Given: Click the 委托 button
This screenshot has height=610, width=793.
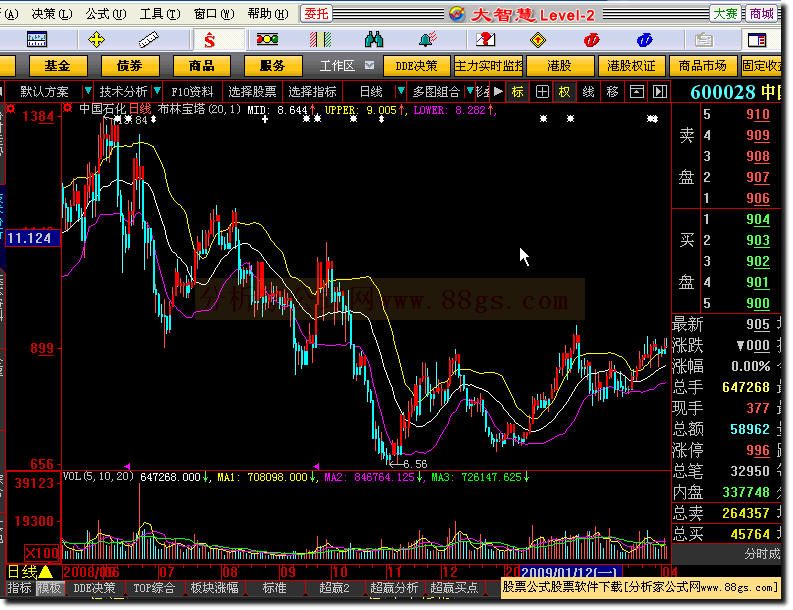Looking at the screenshot, I should coord(317,14).
